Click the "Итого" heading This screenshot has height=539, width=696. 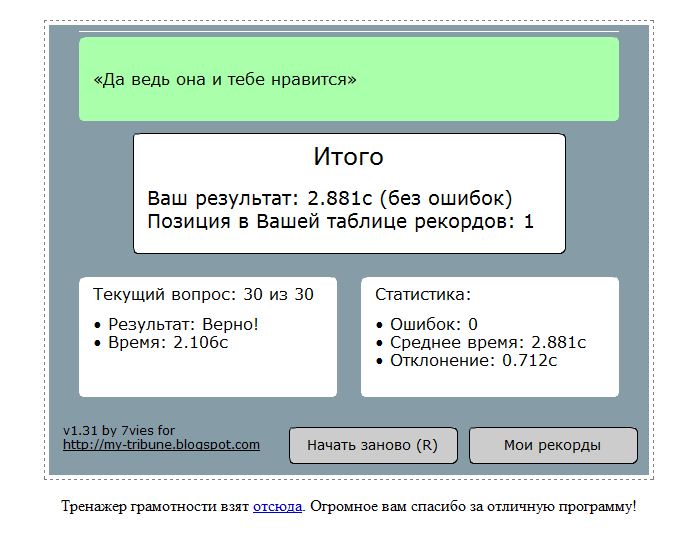348,157
